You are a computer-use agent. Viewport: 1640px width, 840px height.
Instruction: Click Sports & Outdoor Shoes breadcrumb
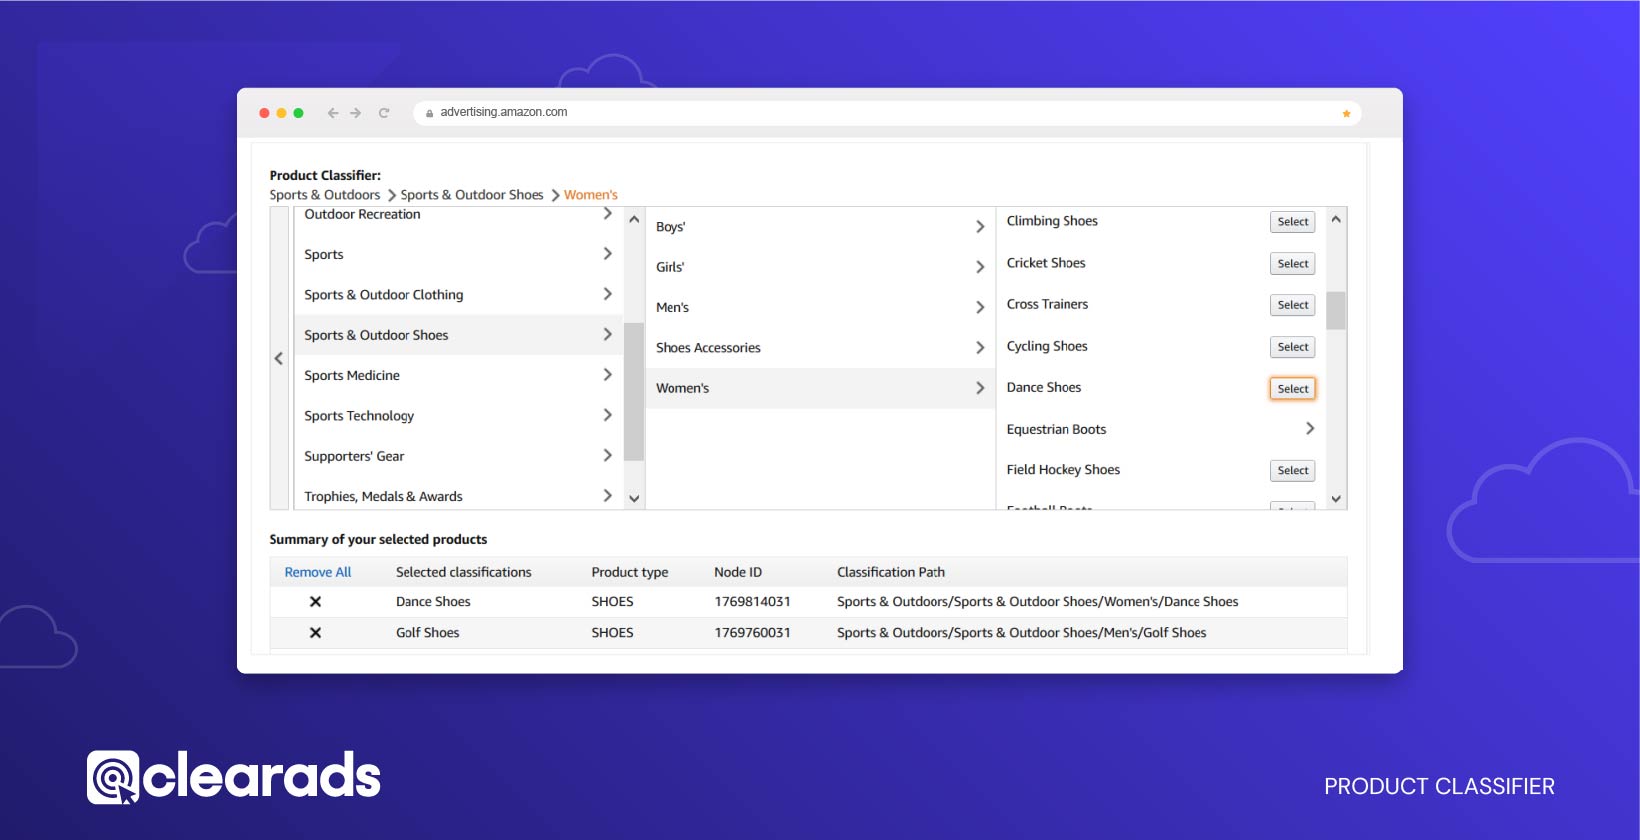point(472,195)
